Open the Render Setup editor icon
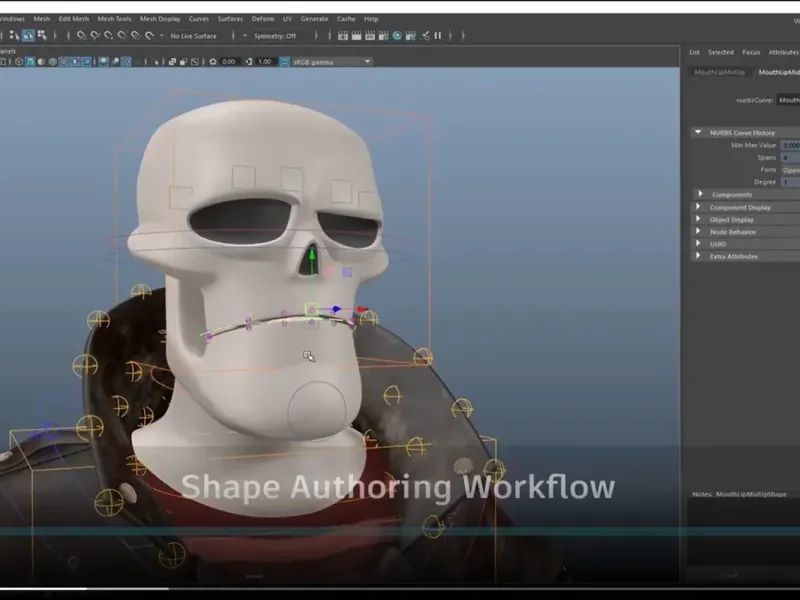 [410, 36]
